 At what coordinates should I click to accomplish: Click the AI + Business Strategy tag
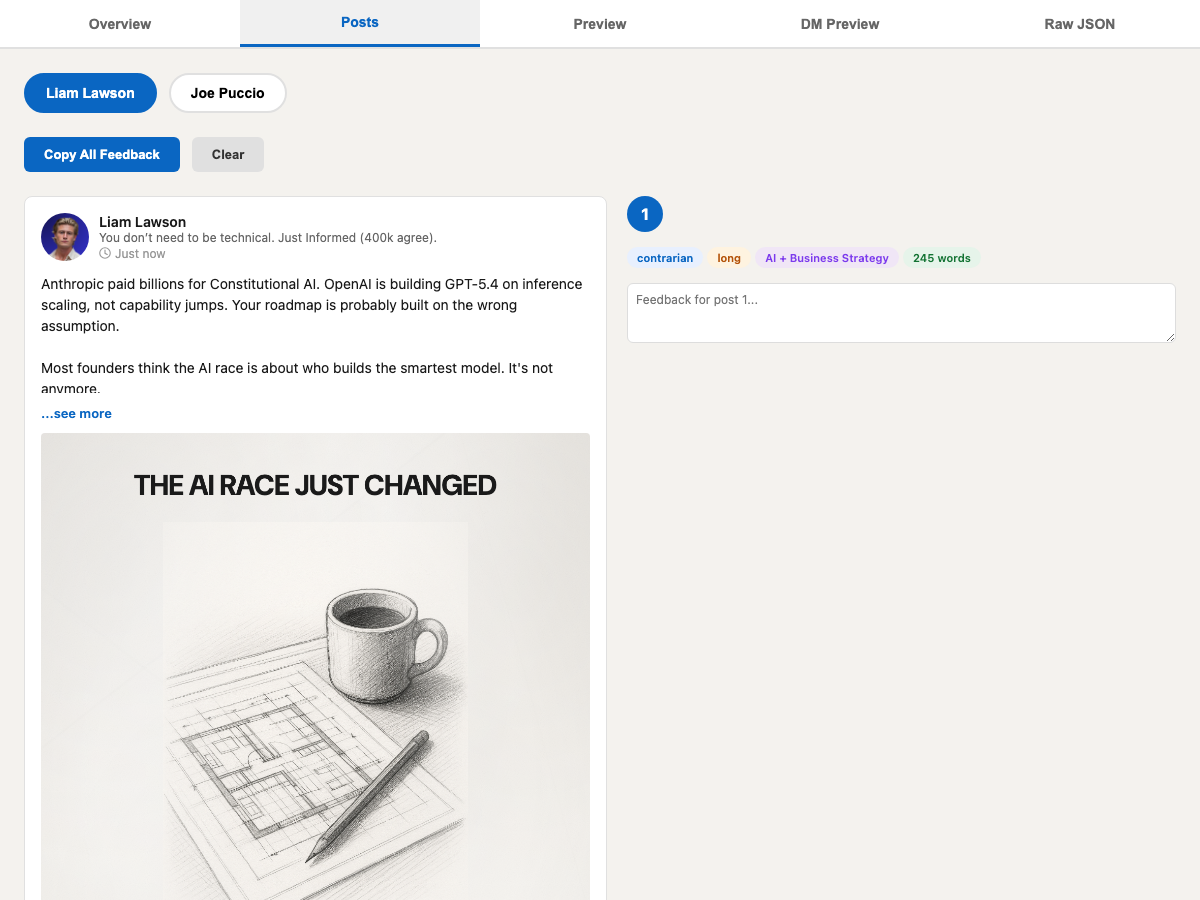click(x=827, y=258)
